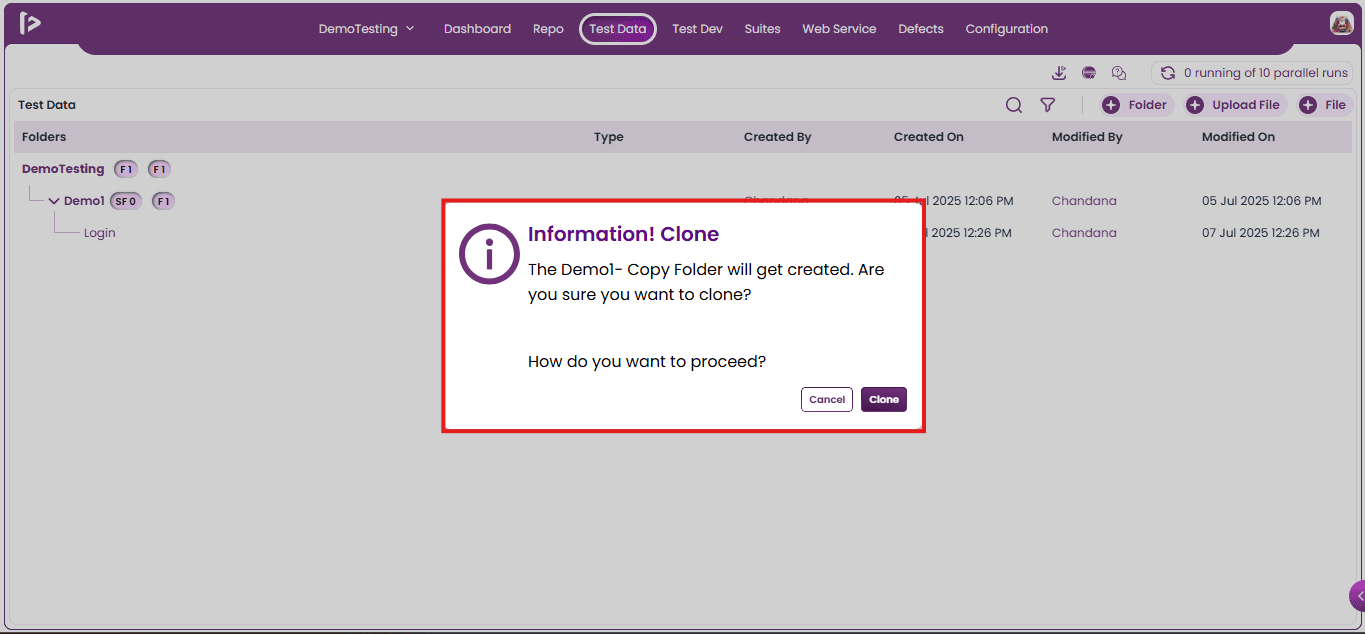Go to the Dashboard tab

point(477,29)
